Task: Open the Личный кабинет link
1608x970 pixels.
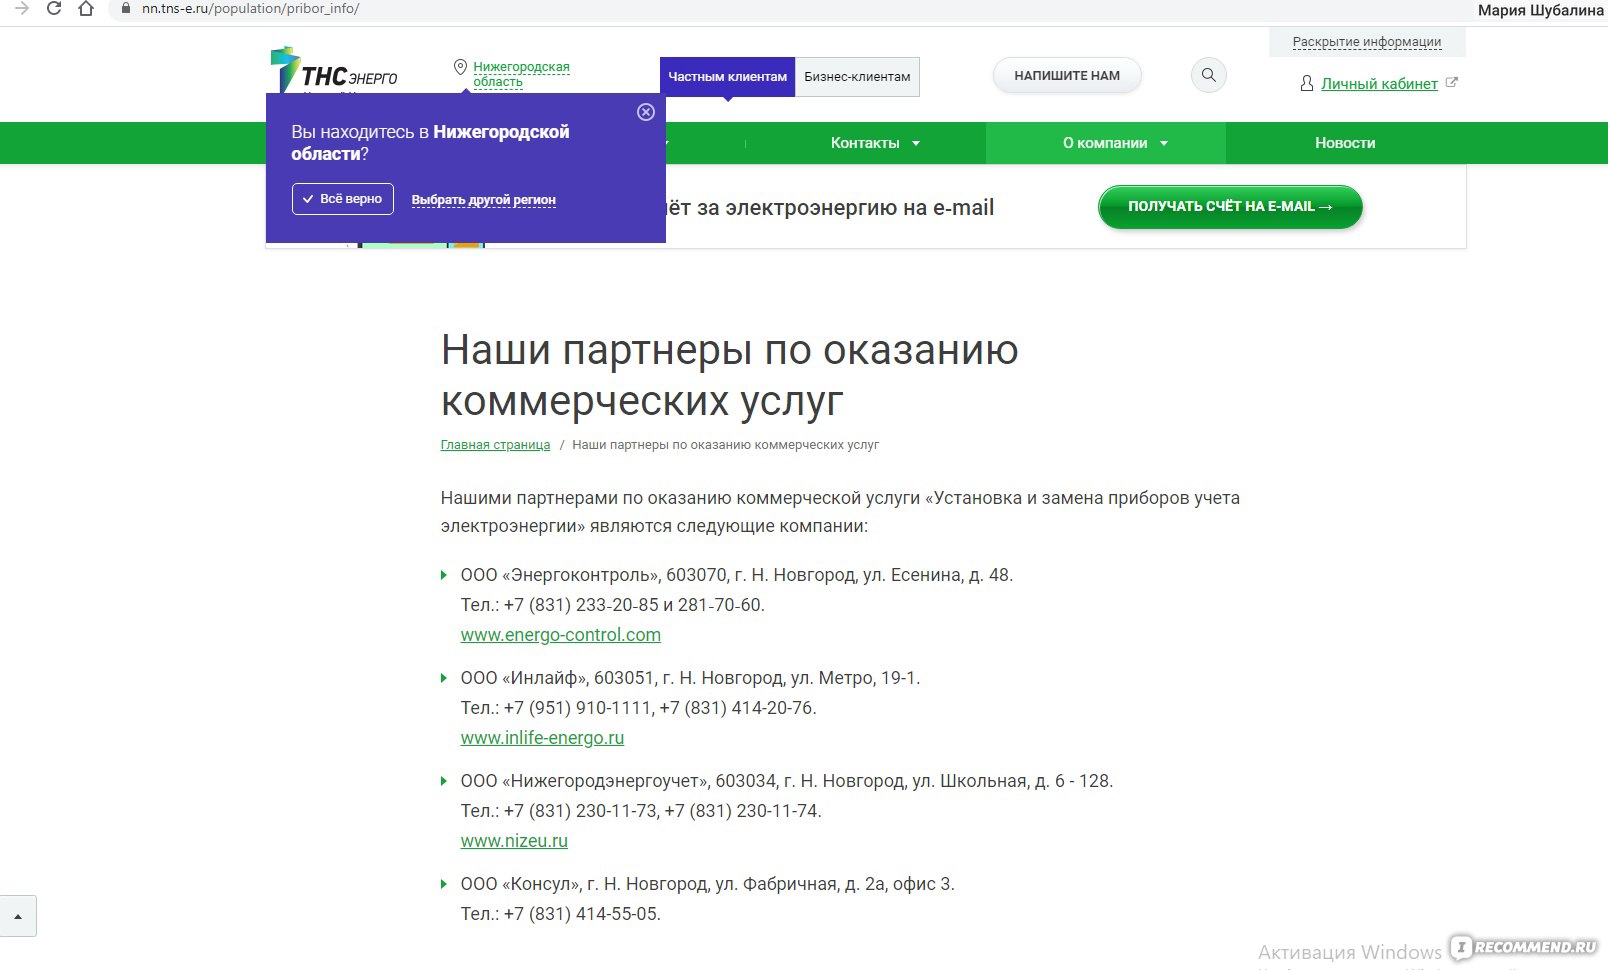Action: pyautogui.click(x=1379, y=84)
